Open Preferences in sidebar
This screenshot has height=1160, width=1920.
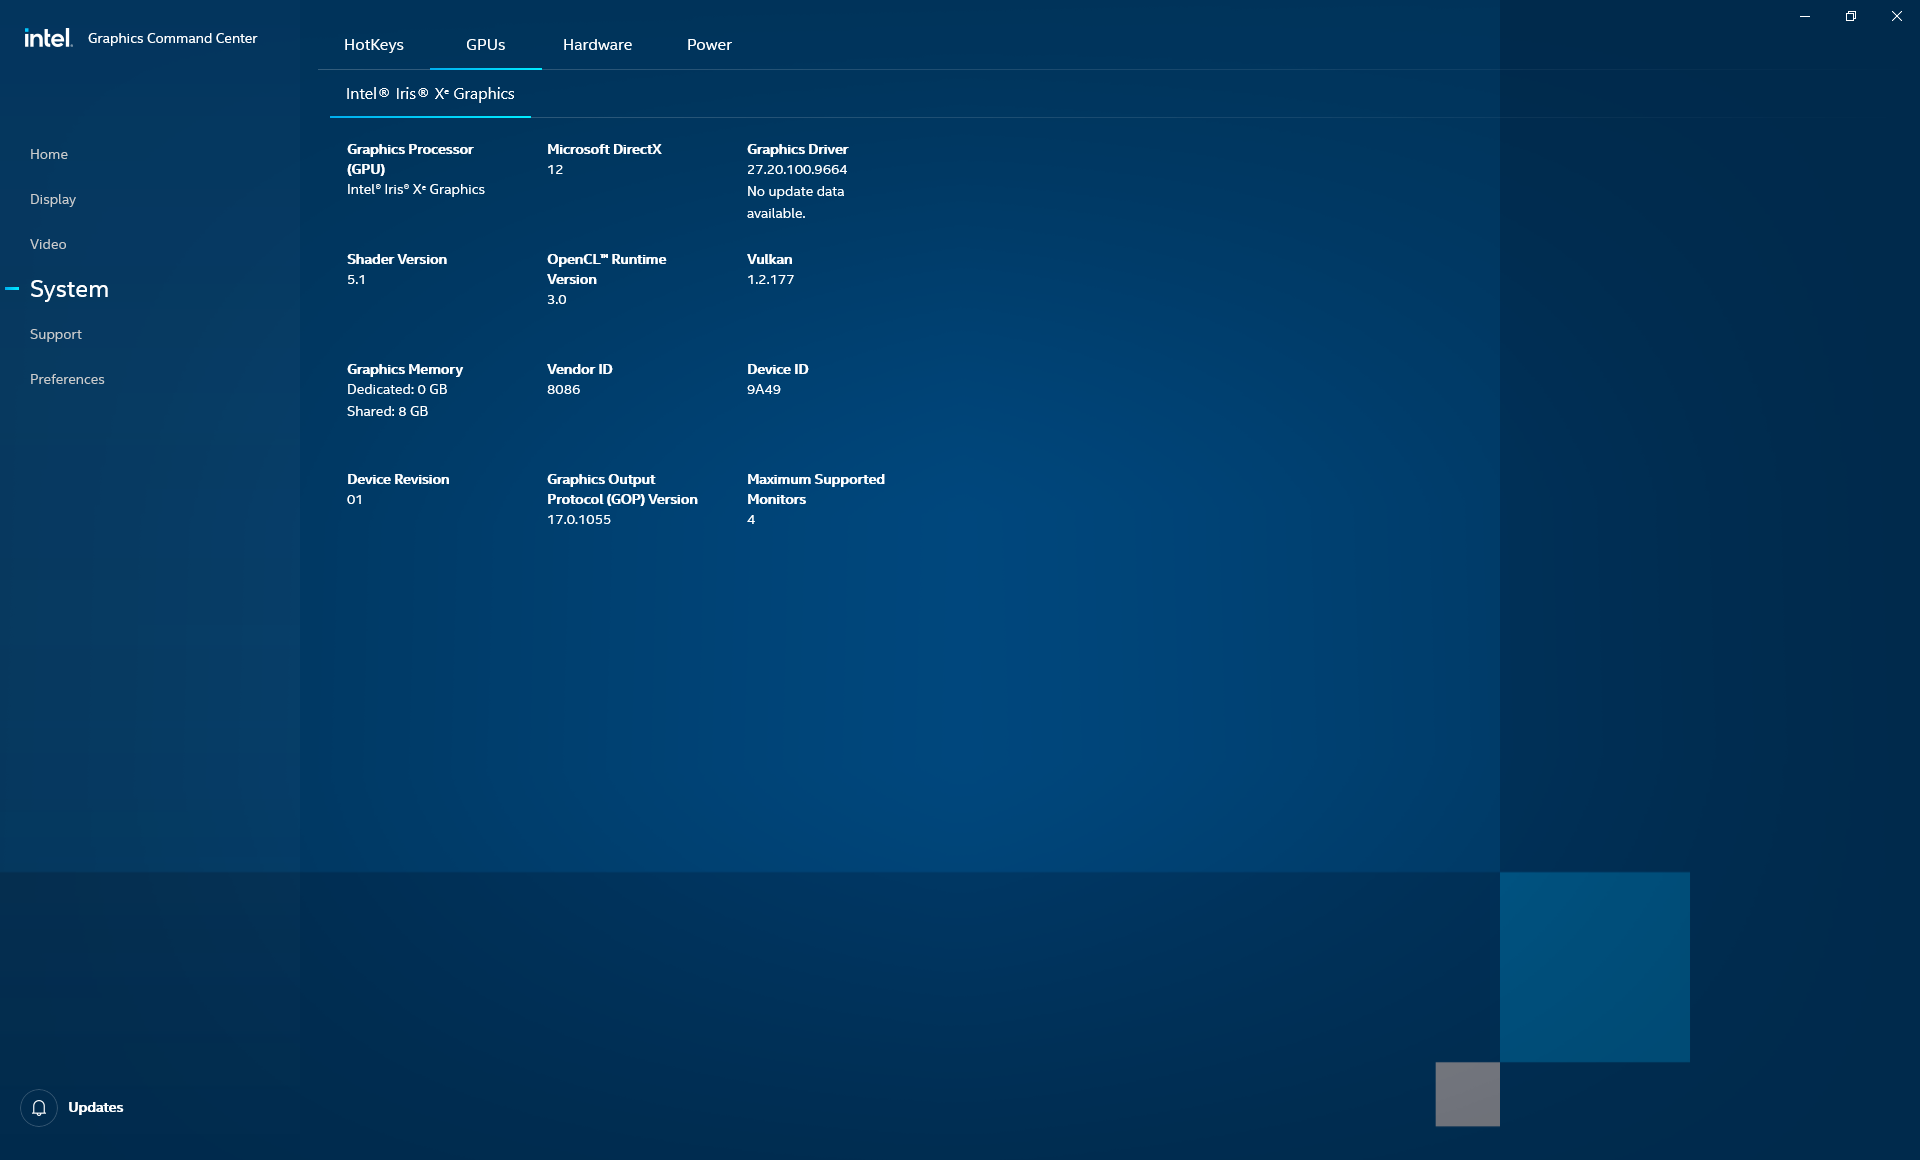pos(67,379)
